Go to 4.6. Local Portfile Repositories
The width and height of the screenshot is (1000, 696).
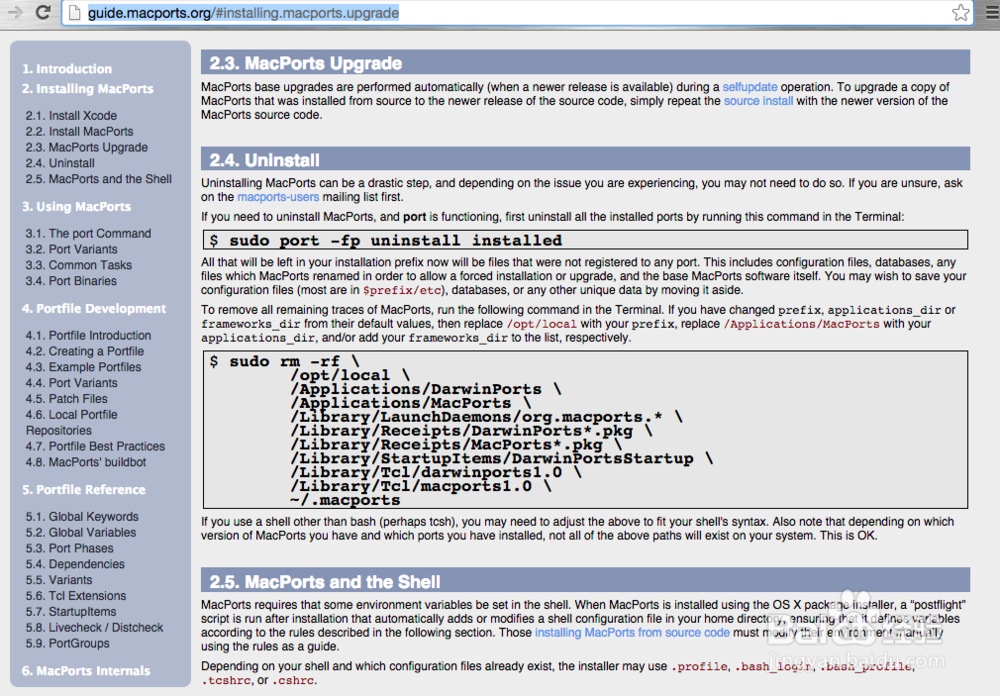(x=71, y=422)
